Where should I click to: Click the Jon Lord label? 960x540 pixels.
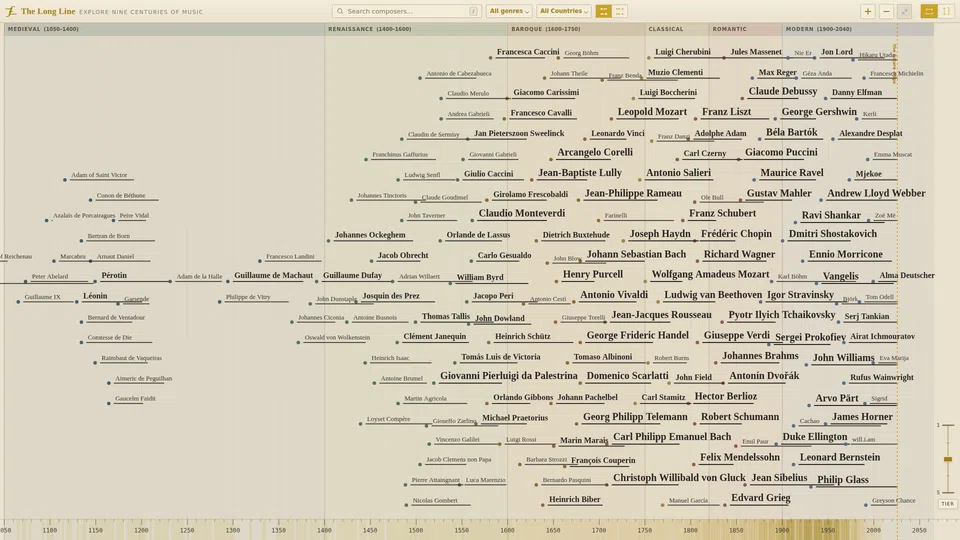[836, 52]
